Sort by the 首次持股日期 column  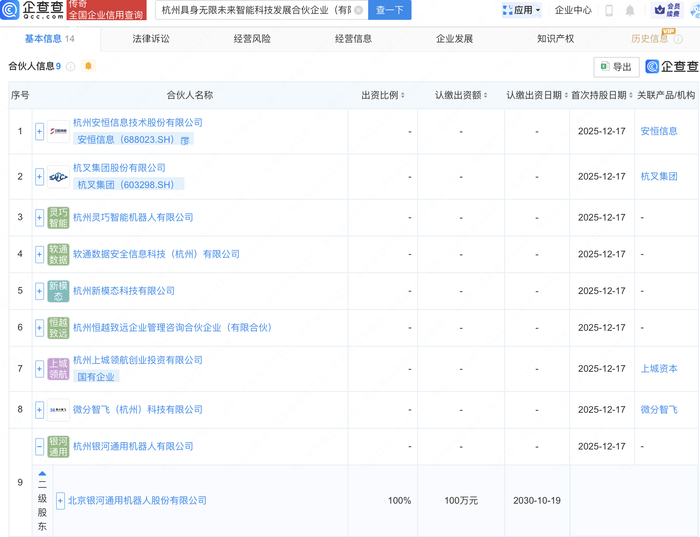598,95
